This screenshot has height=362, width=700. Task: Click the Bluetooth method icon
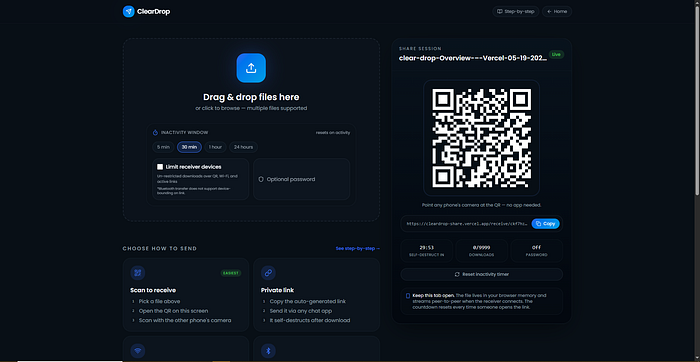click(268, 351)
